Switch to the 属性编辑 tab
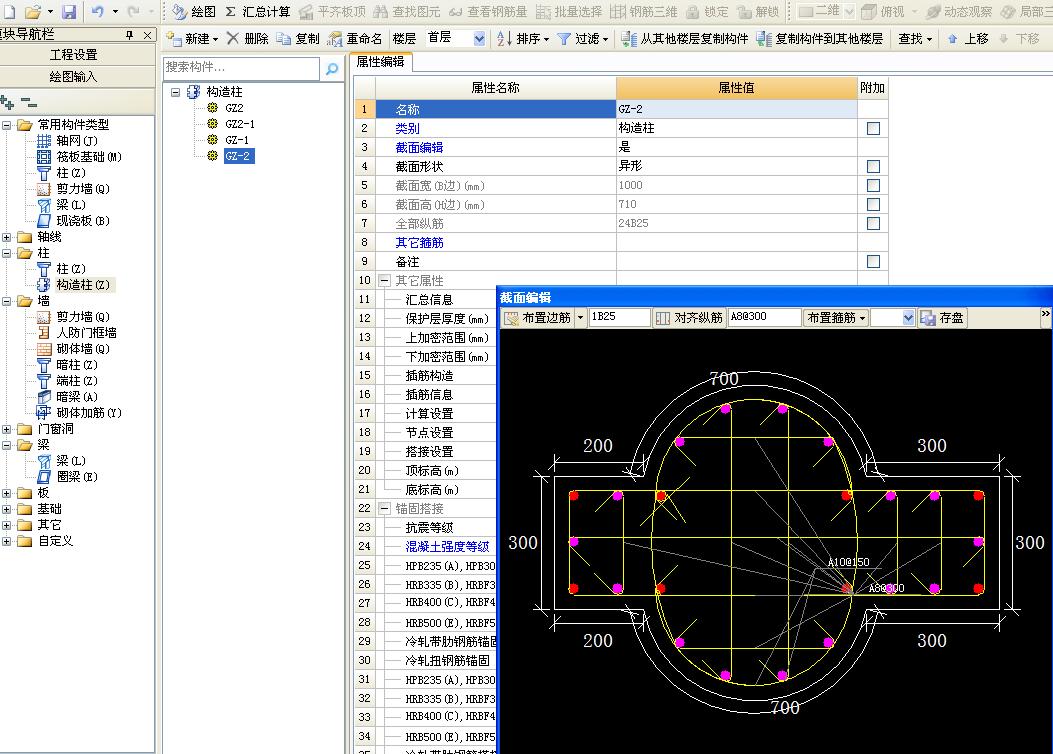1053x754 pixels. 381,62
